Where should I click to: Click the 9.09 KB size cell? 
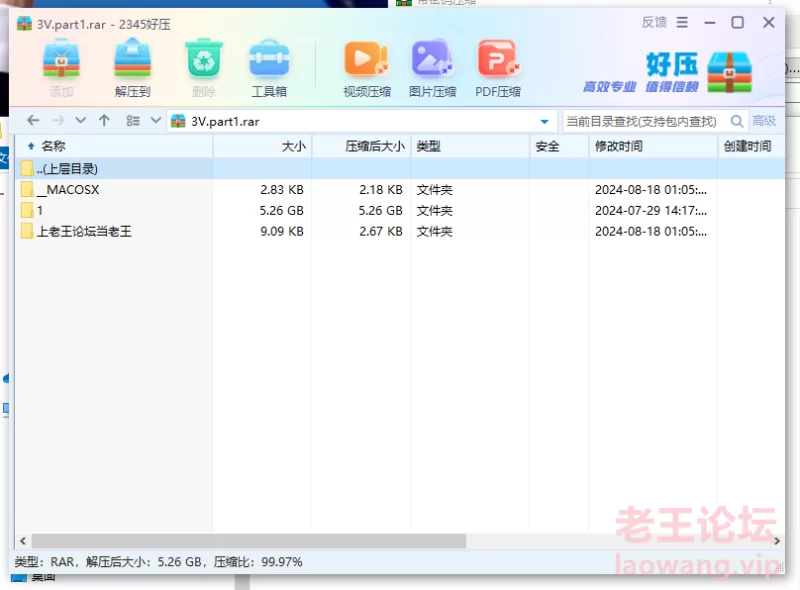tap(282, 231)
